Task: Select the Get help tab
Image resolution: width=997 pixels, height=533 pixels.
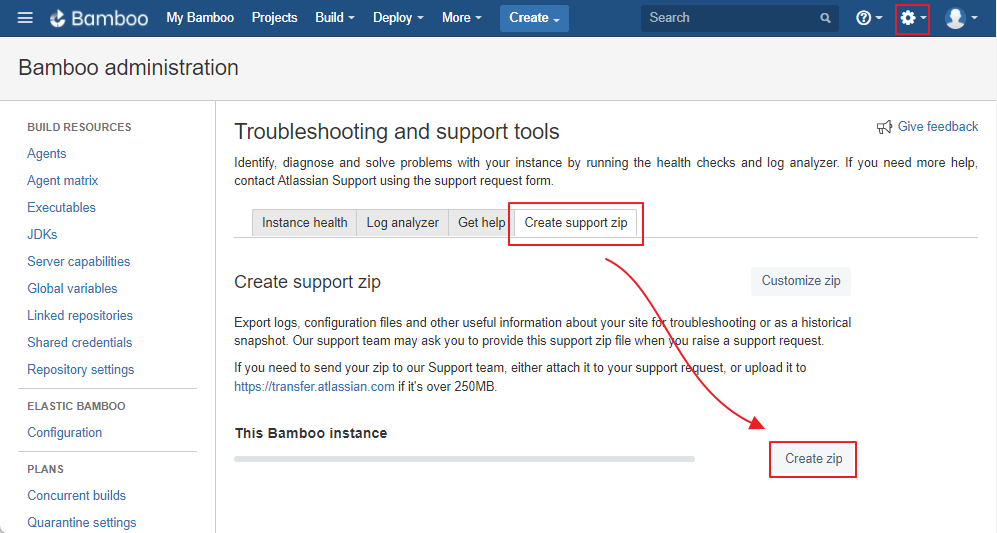Action: point(481,223)
